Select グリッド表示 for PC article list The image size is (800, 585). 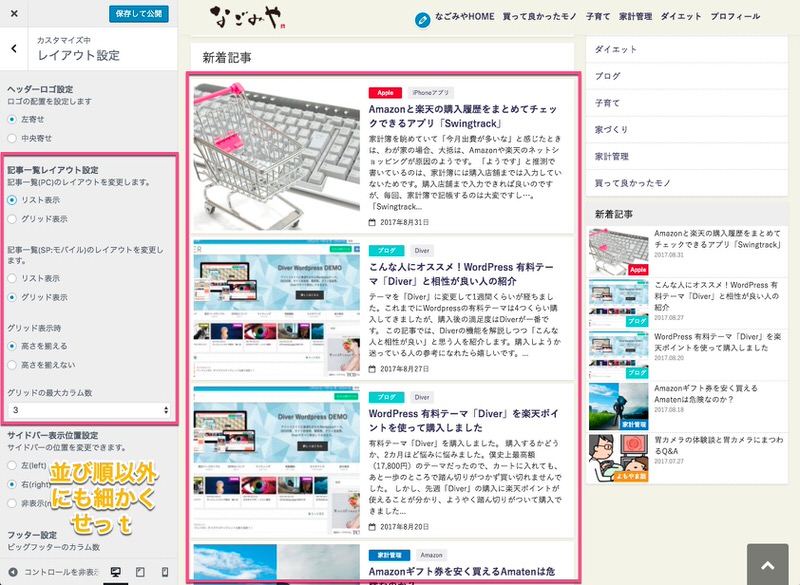pyautogui.click(x=12, y=217)
